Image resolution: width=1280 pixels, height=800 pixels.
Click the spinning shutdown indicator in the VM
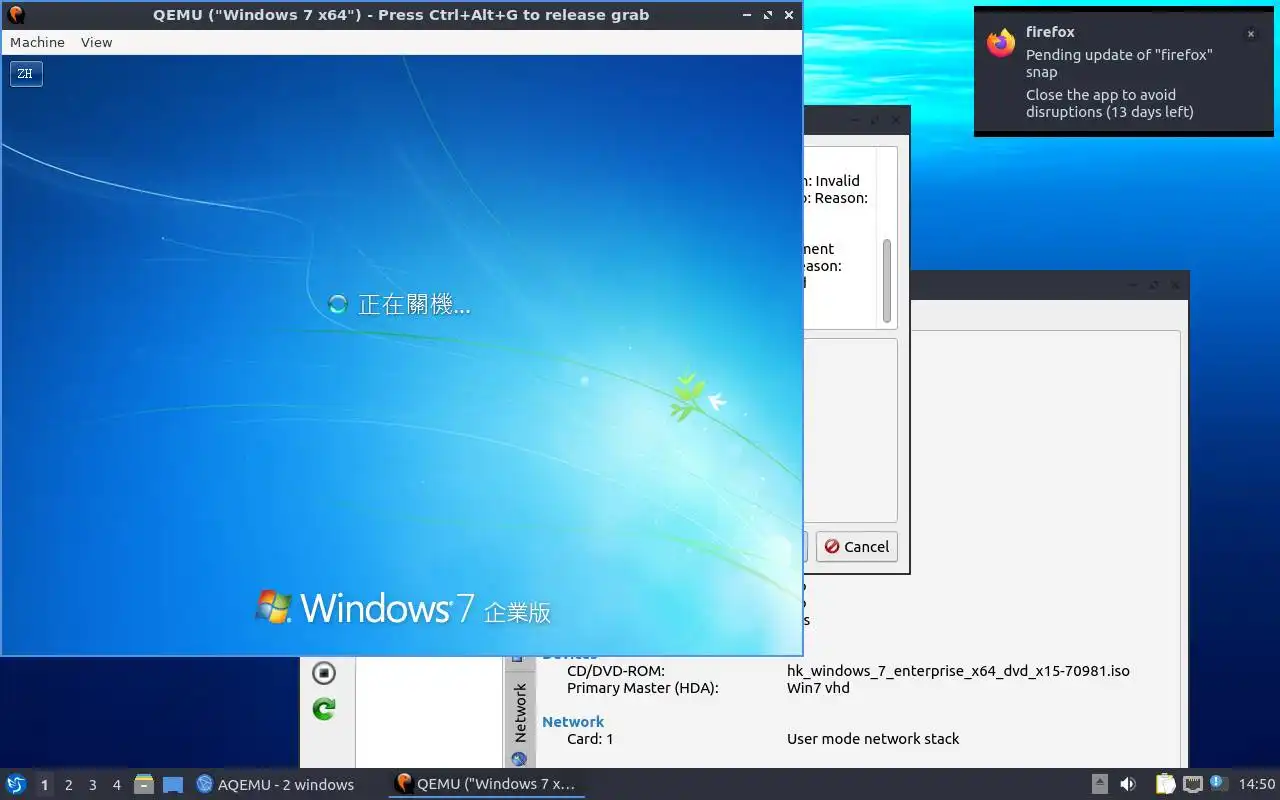pyautogui.click(x=338, y=304)
